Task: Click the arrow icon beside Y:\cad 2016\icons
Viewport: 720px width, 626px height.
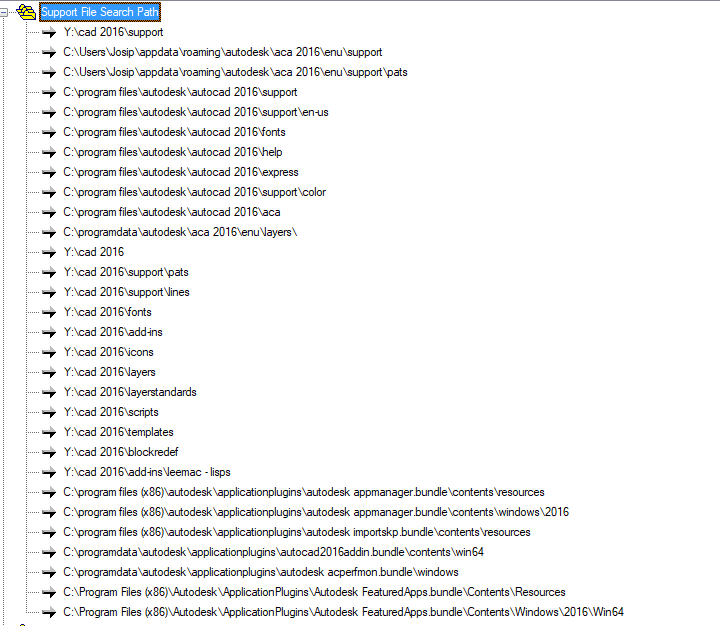Action: click(x=49, y=352)
